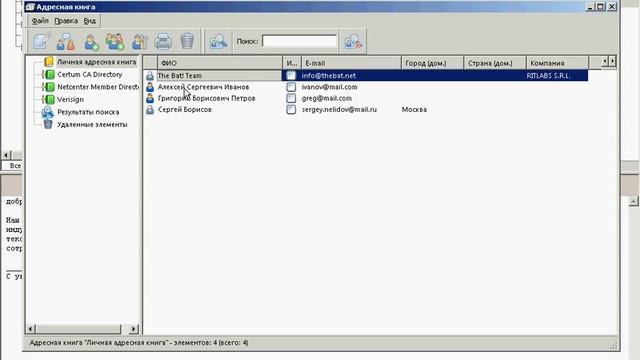Click background window's left scroll arrow
This screenshot has width=640, height=360.
6,155
